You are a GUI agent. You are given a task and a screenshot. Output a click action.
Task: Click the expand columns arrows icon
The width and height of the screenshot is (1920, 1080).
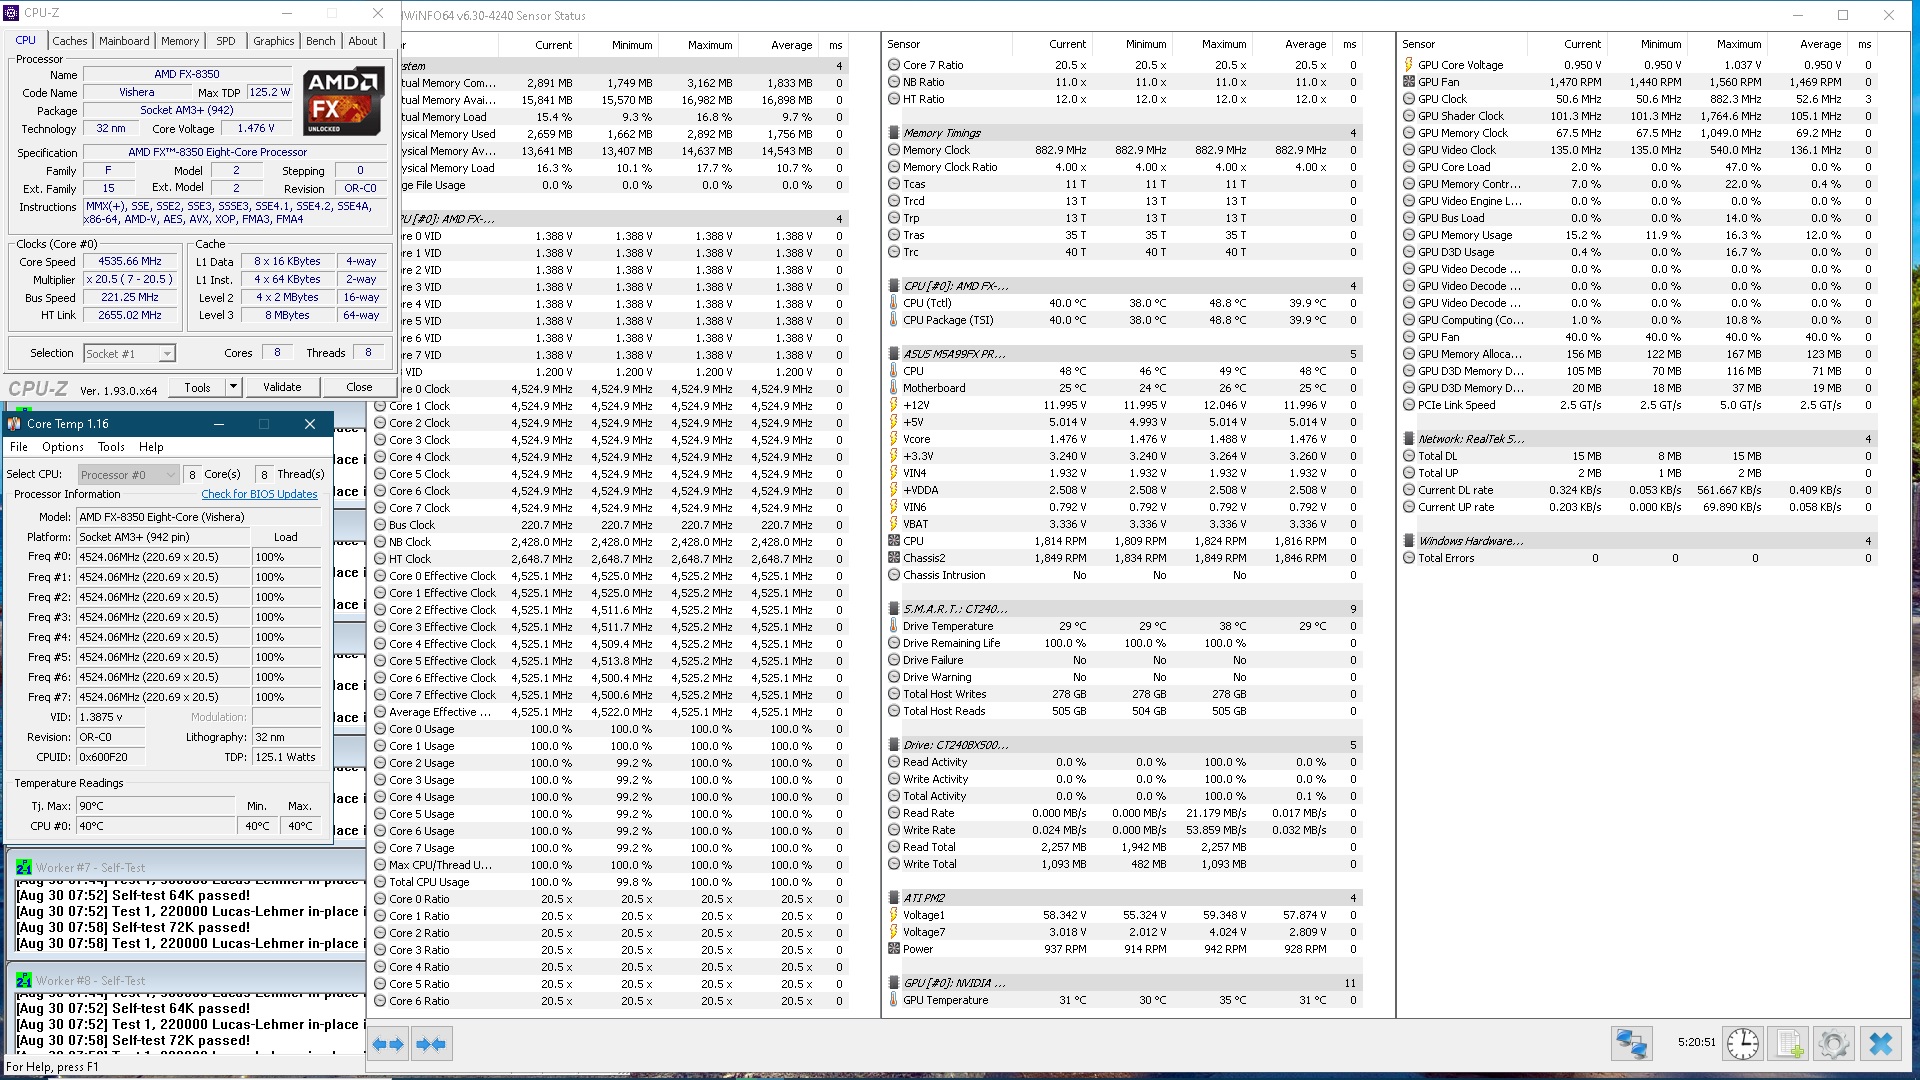[388, 1044]
